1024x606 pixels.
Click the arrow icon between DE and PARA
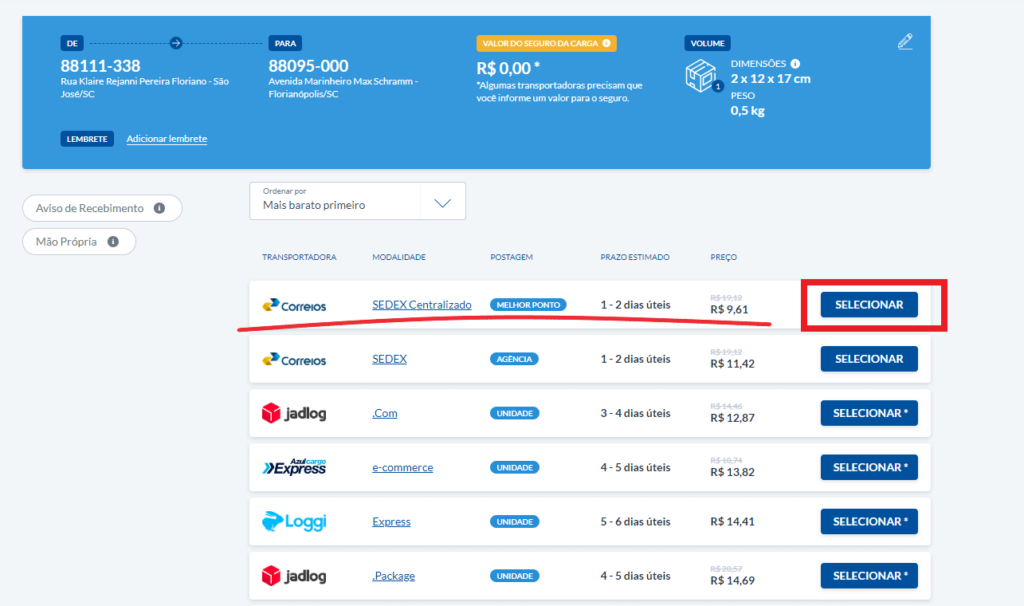tap(176, 43)
